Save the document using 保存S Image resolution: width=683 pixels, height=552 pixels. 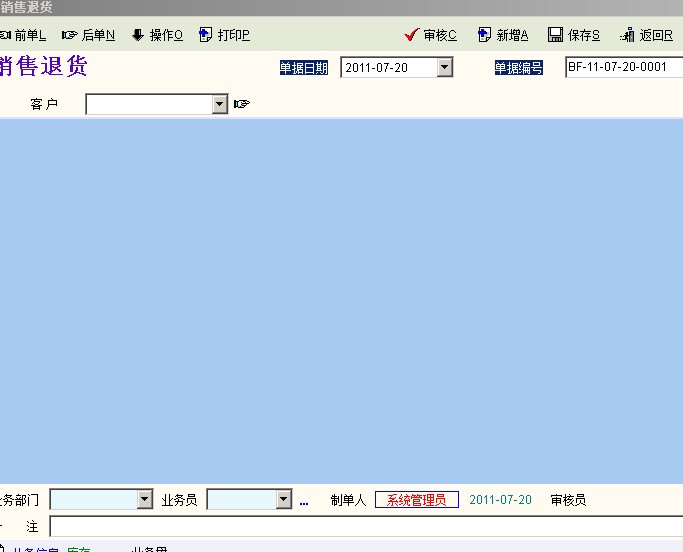coord(574,35)
